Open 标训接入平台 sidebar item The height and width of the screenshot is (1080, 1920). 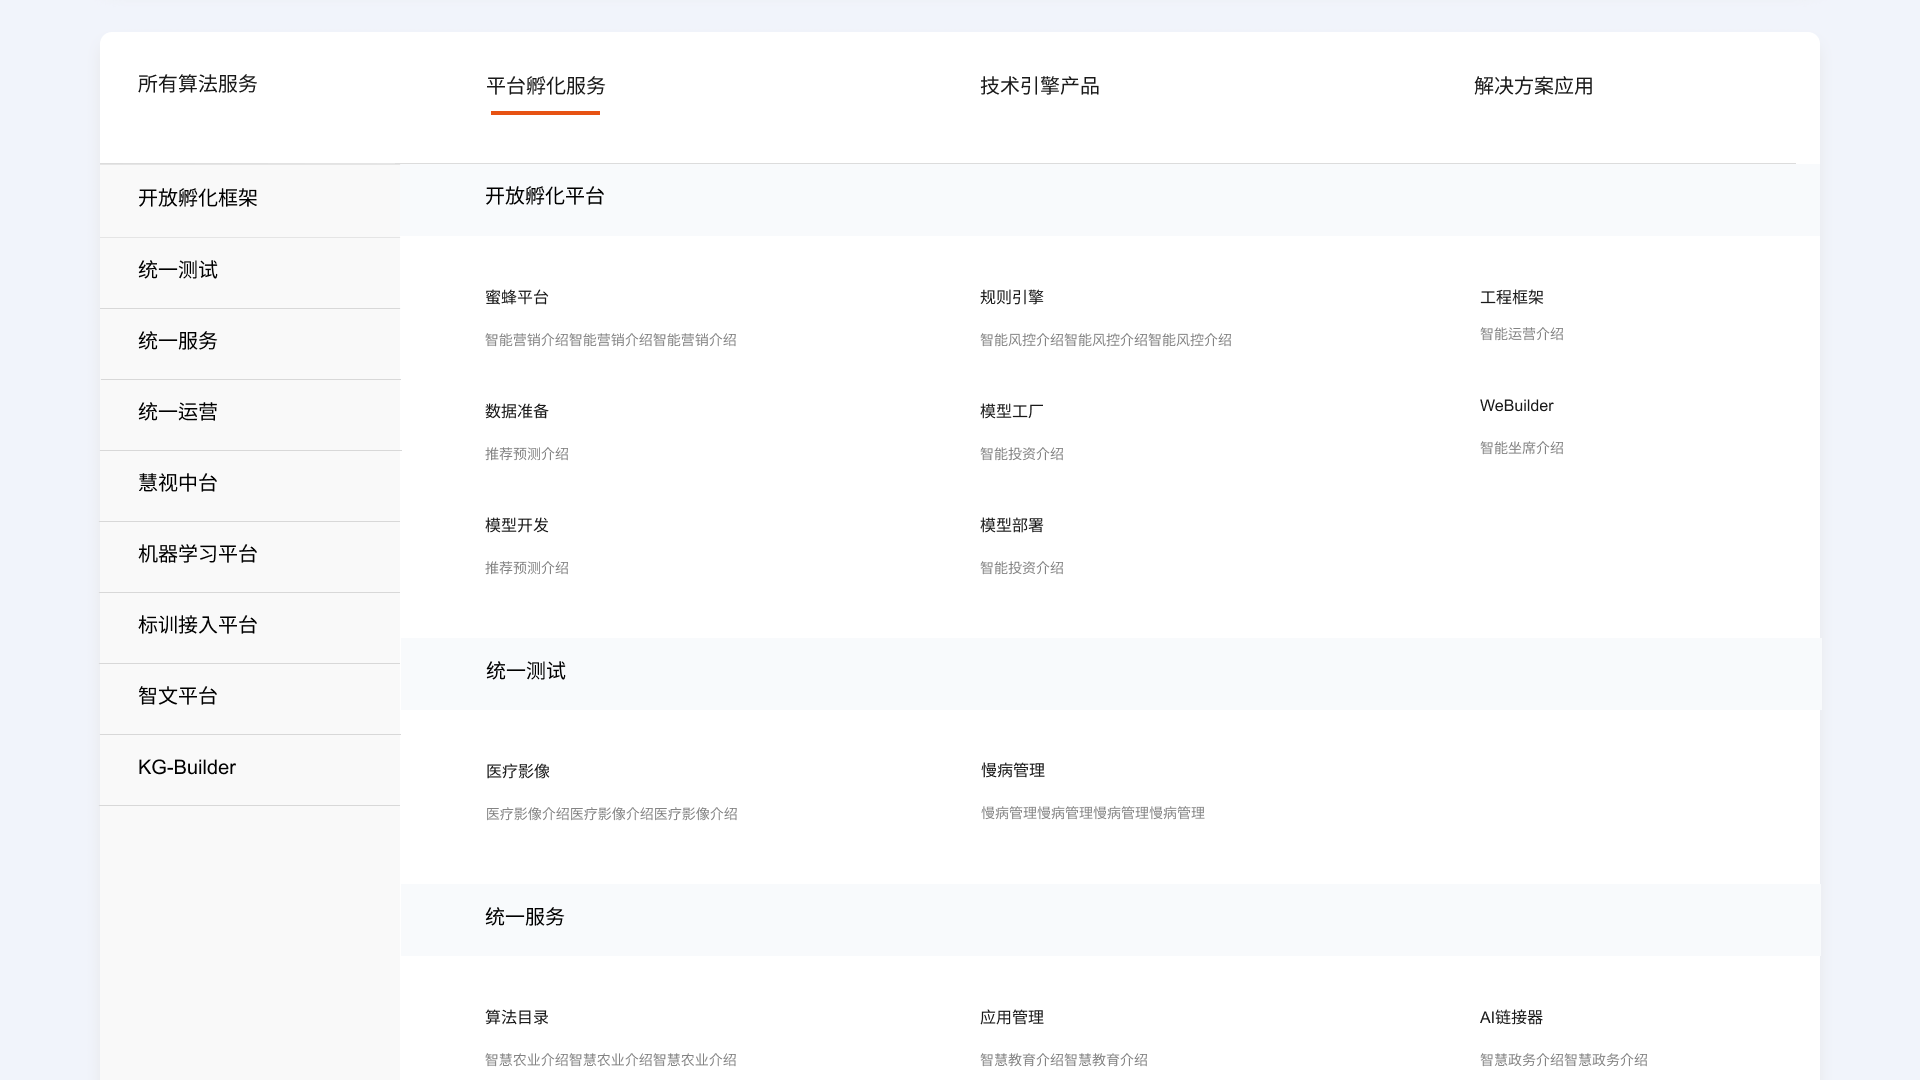point(197,625)
